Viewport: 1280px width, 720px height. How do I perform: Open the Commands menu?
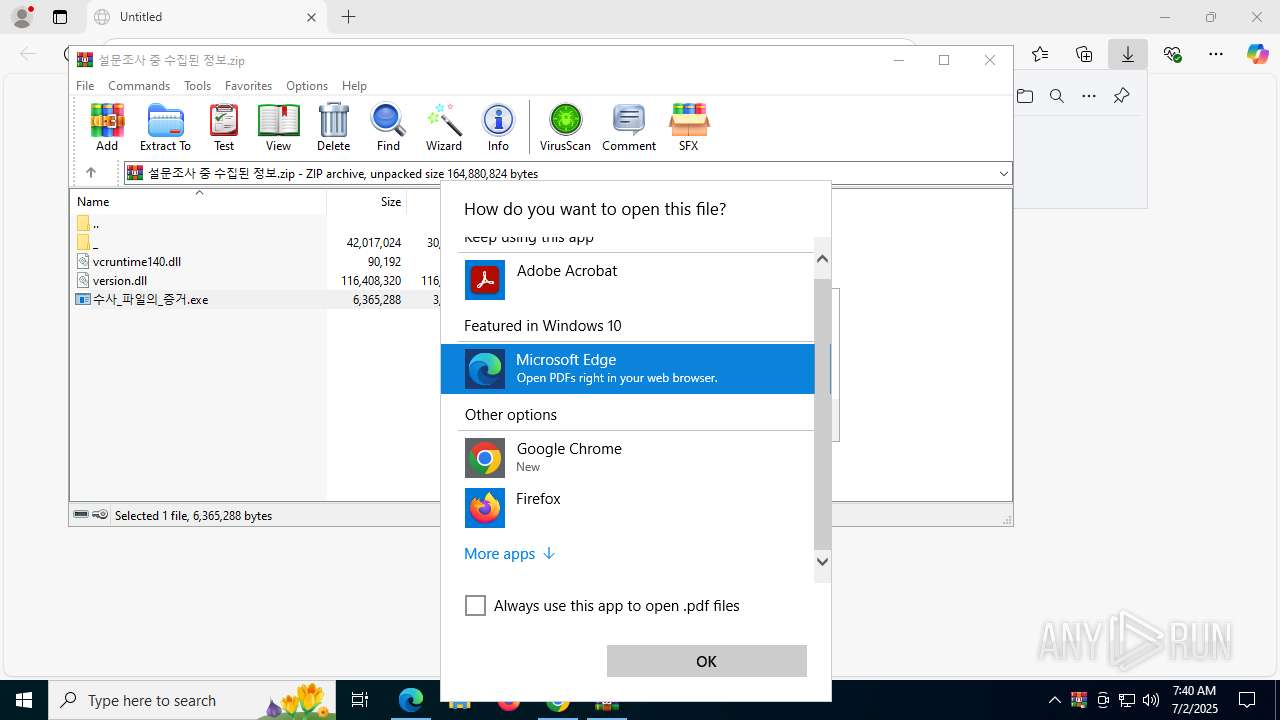click(x=139, y=86)
